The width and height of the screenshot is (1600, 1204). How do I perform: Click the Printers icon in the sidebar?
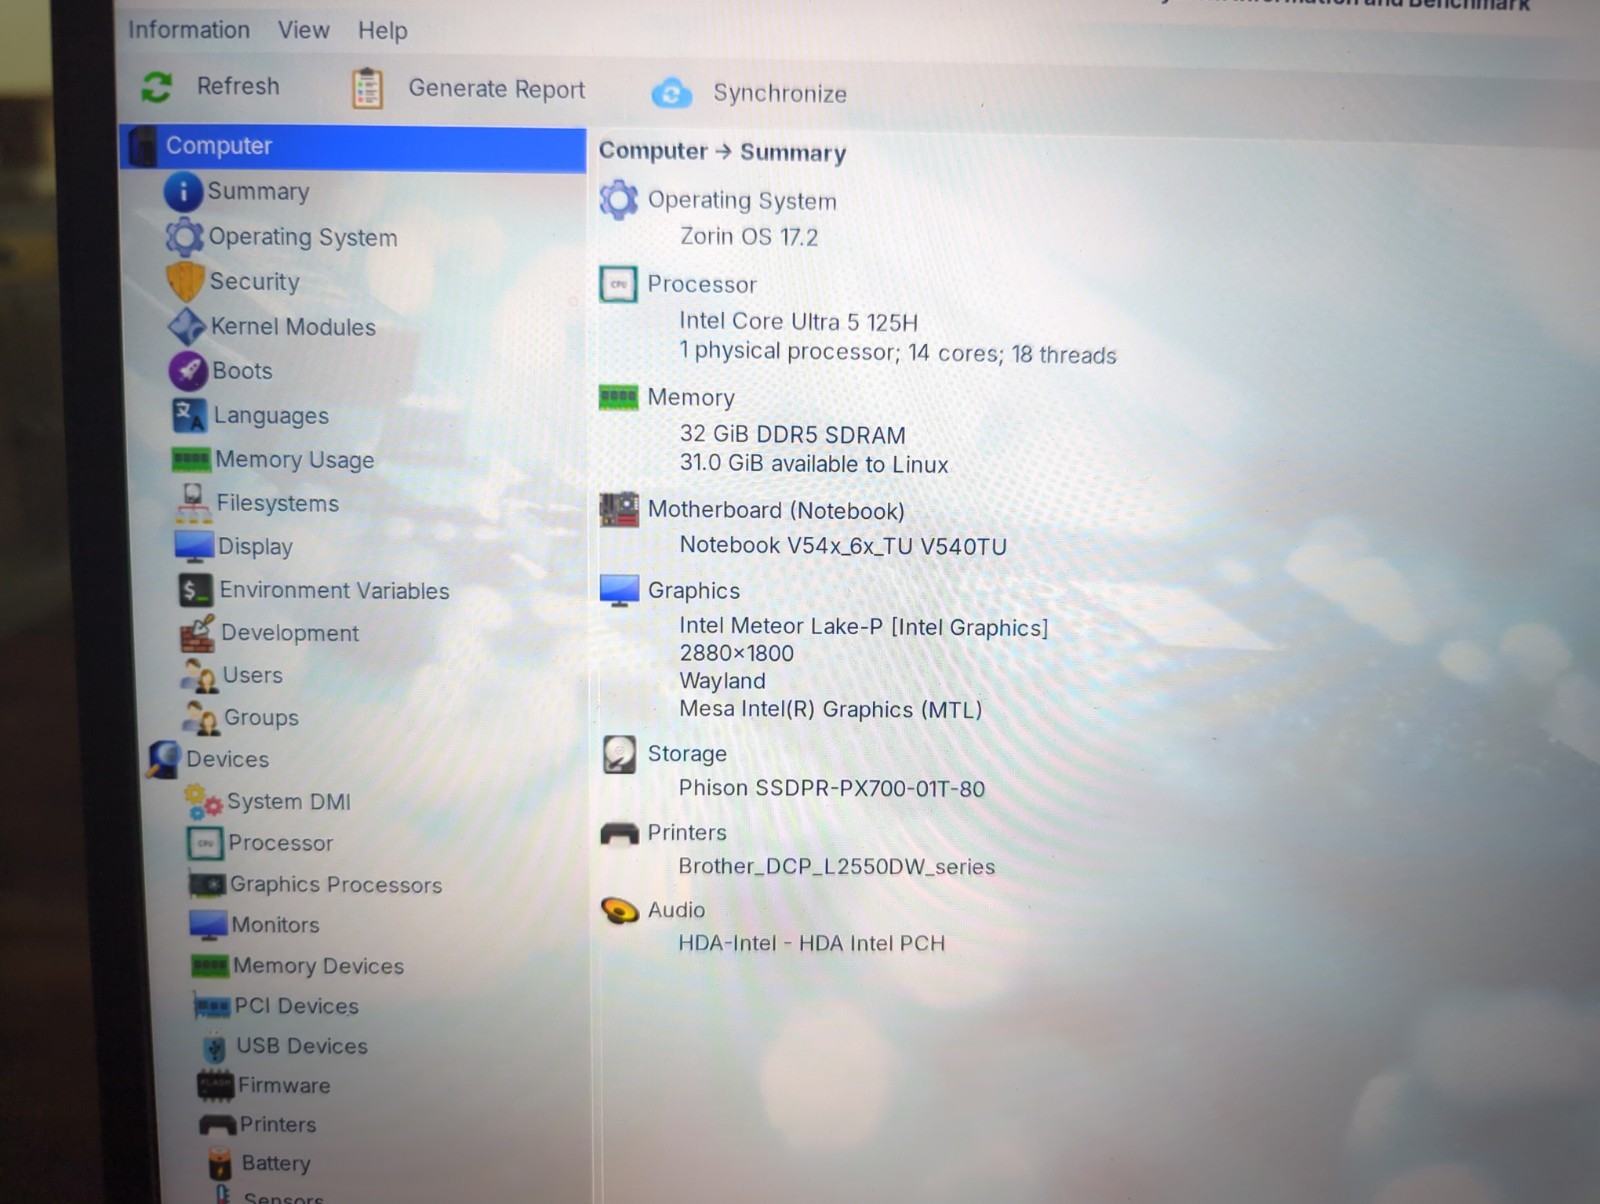[x=218, y=1125]
